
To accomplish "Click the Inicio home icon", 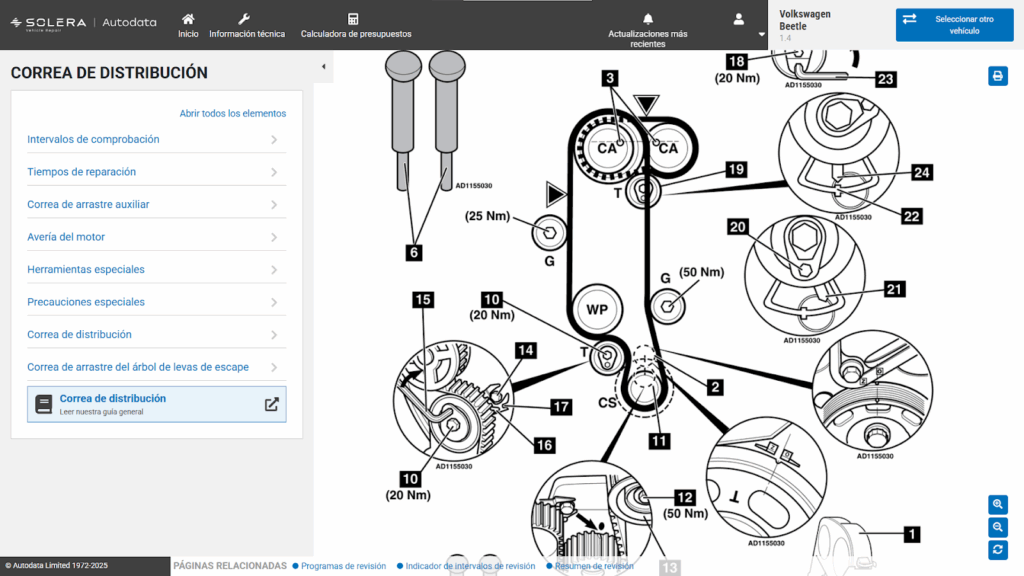I will [188, 19].
